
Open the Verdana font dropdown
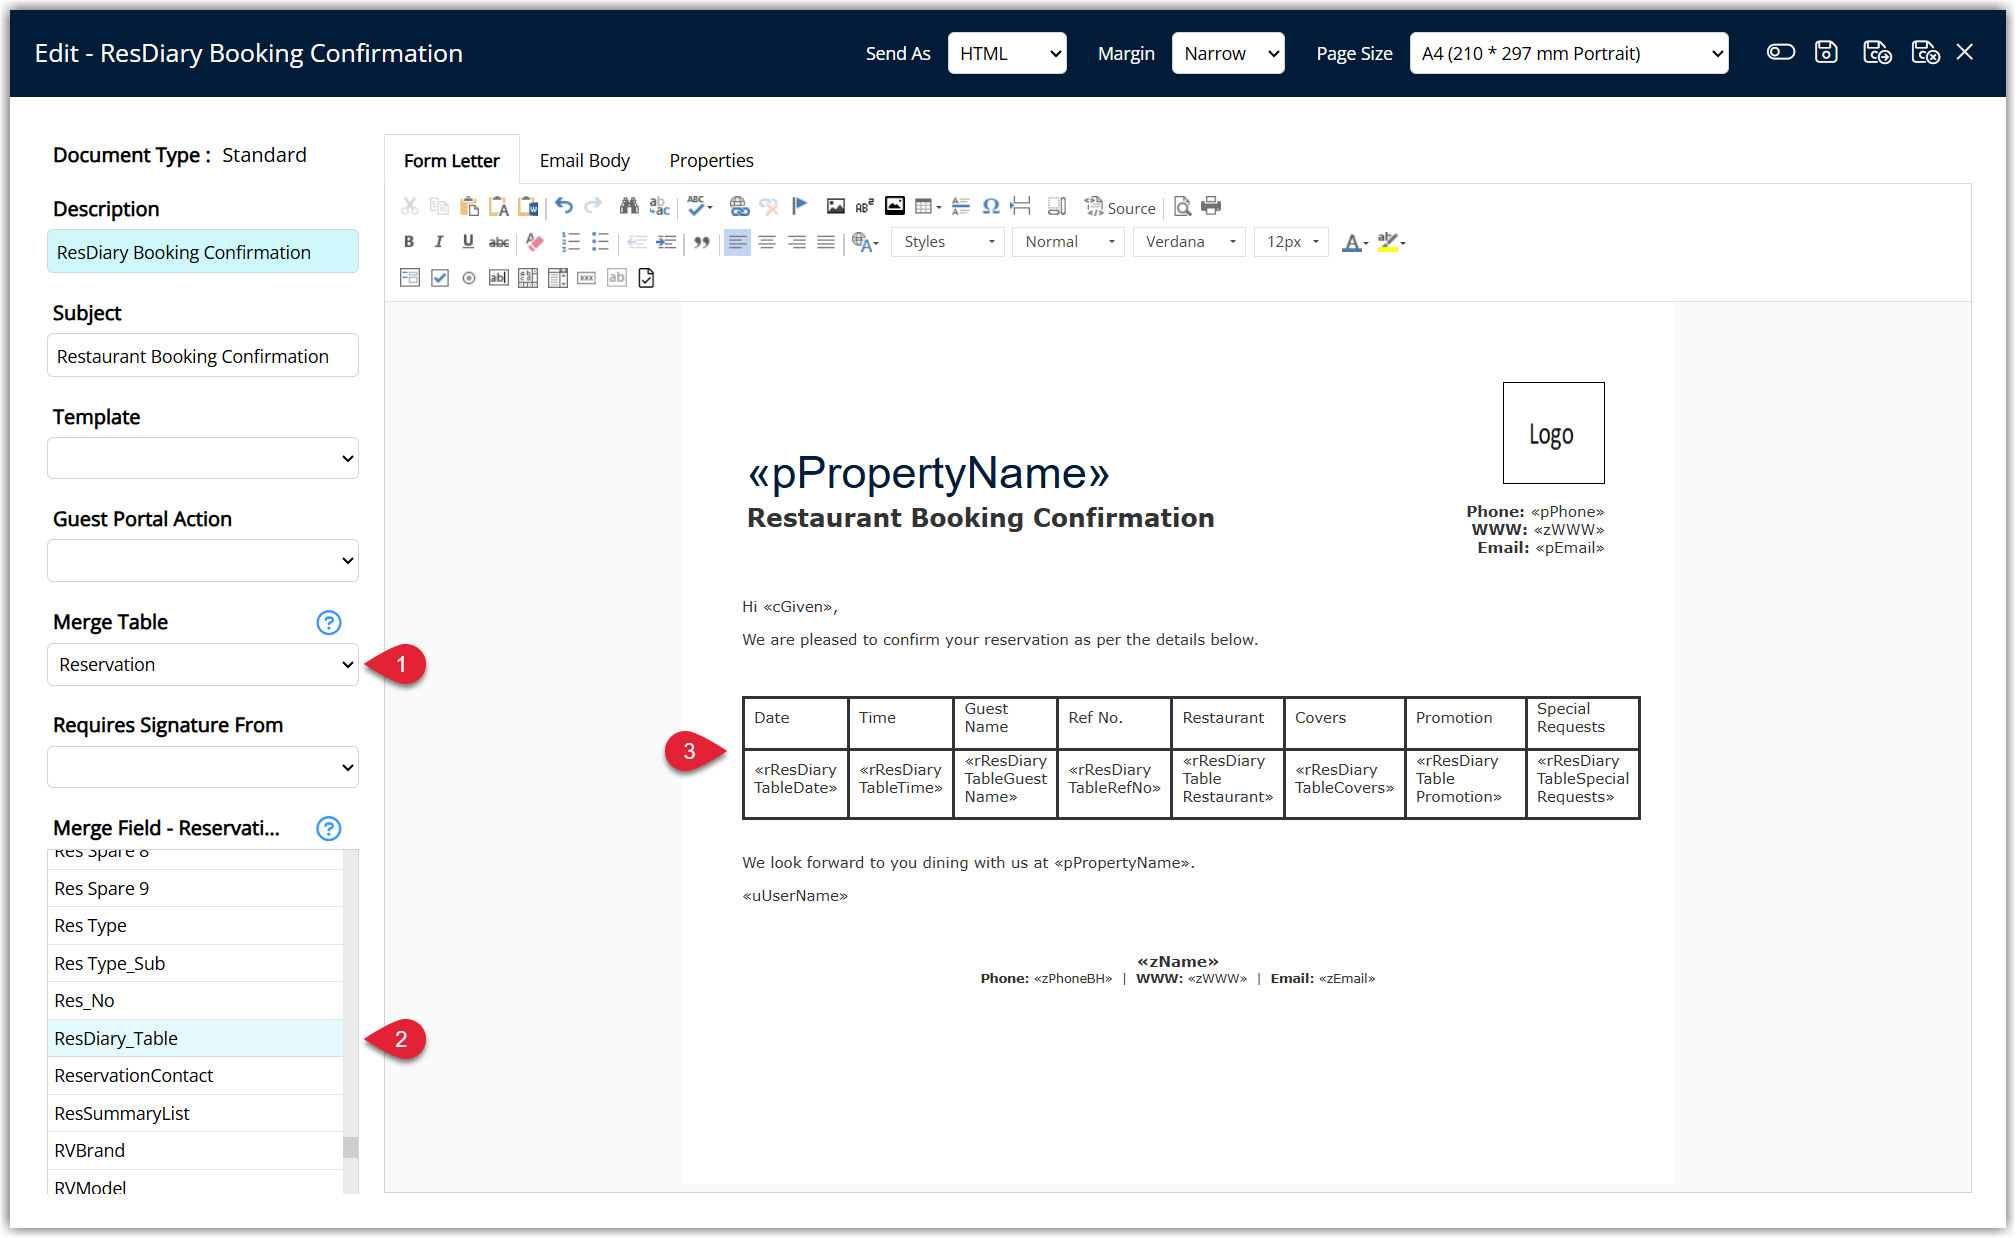(x=1189, y=242)
